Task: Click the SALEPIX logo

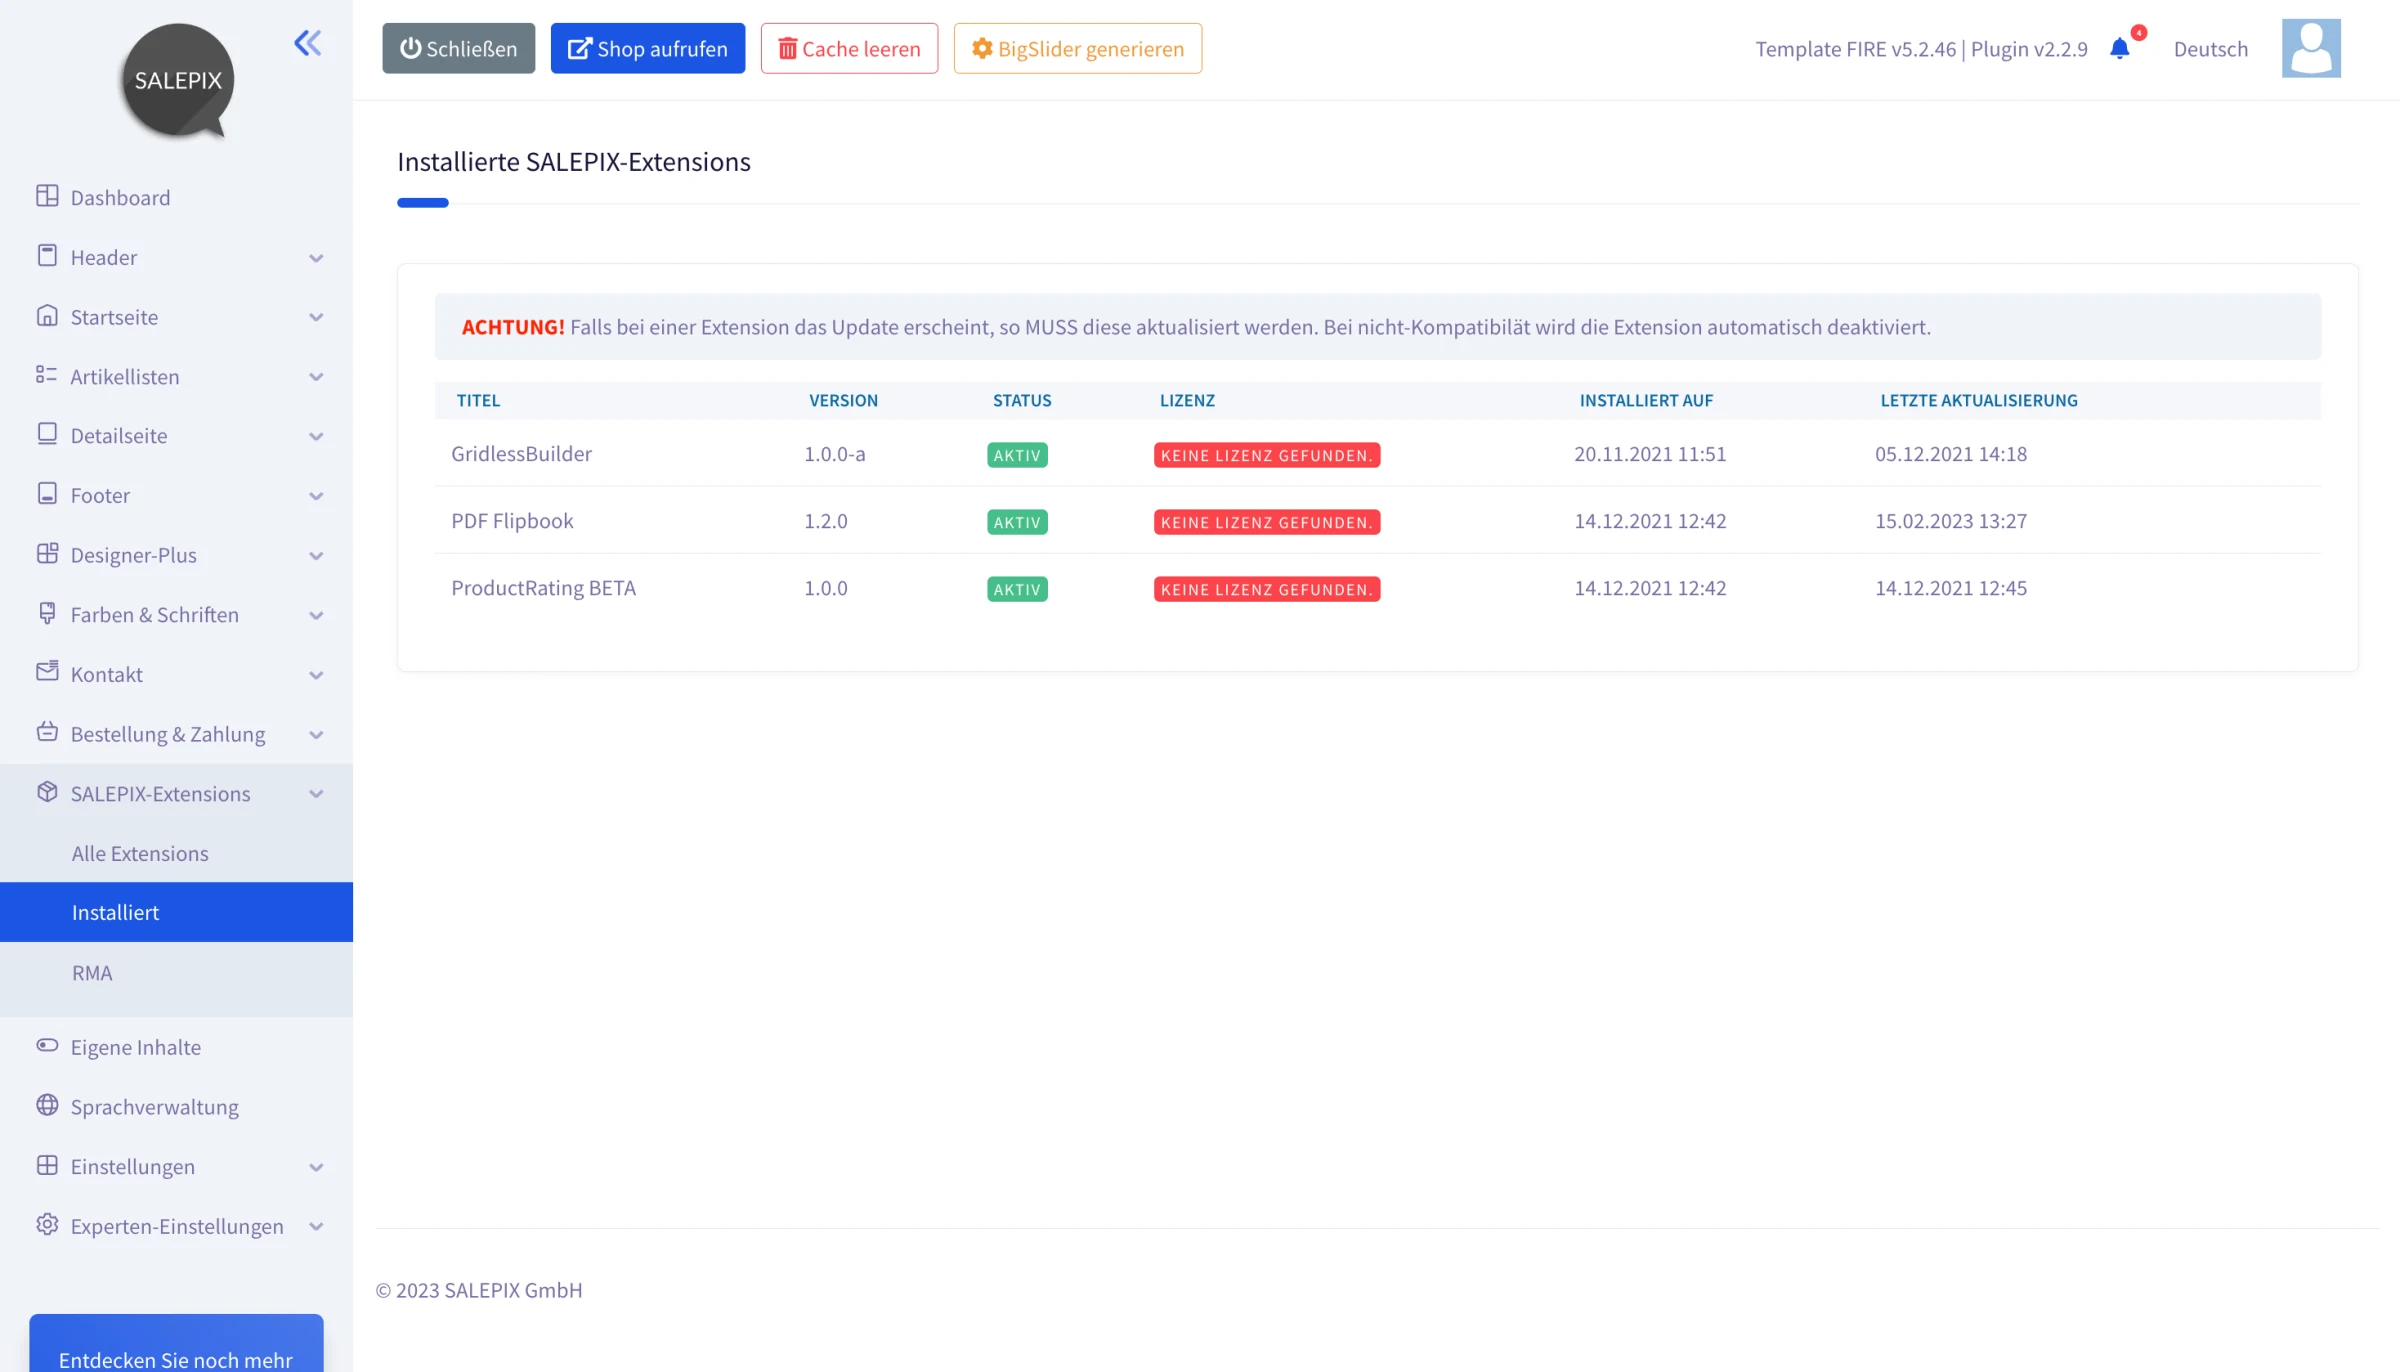Action: pyautogui.click(x=178, y=81)
